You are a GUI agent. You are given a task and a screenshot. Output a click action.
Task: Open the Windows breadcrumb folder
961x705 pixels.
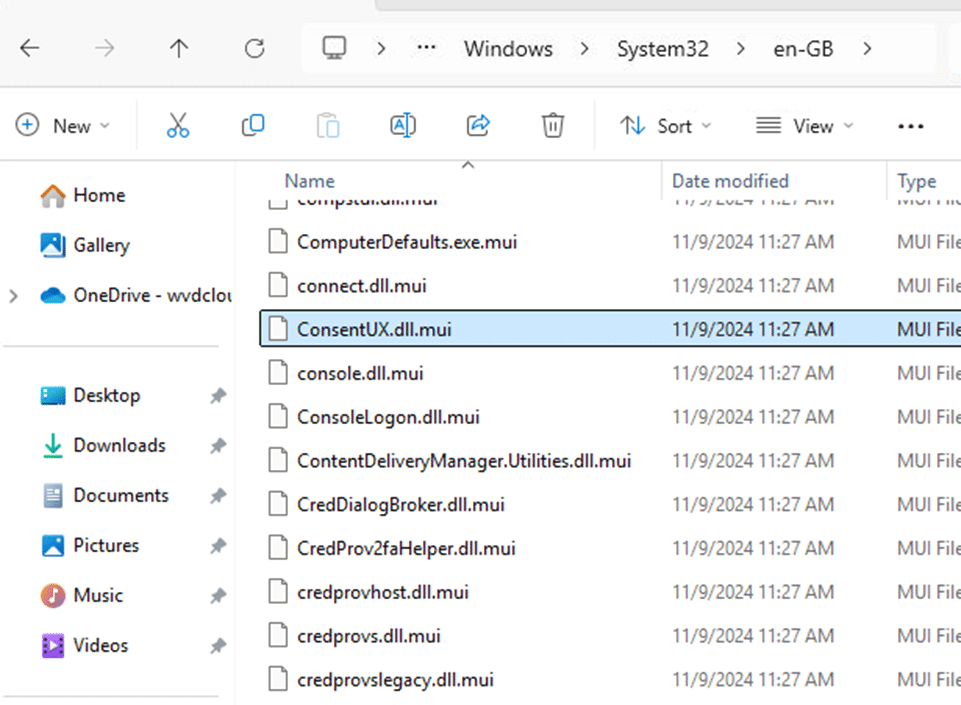coord(508,49)
